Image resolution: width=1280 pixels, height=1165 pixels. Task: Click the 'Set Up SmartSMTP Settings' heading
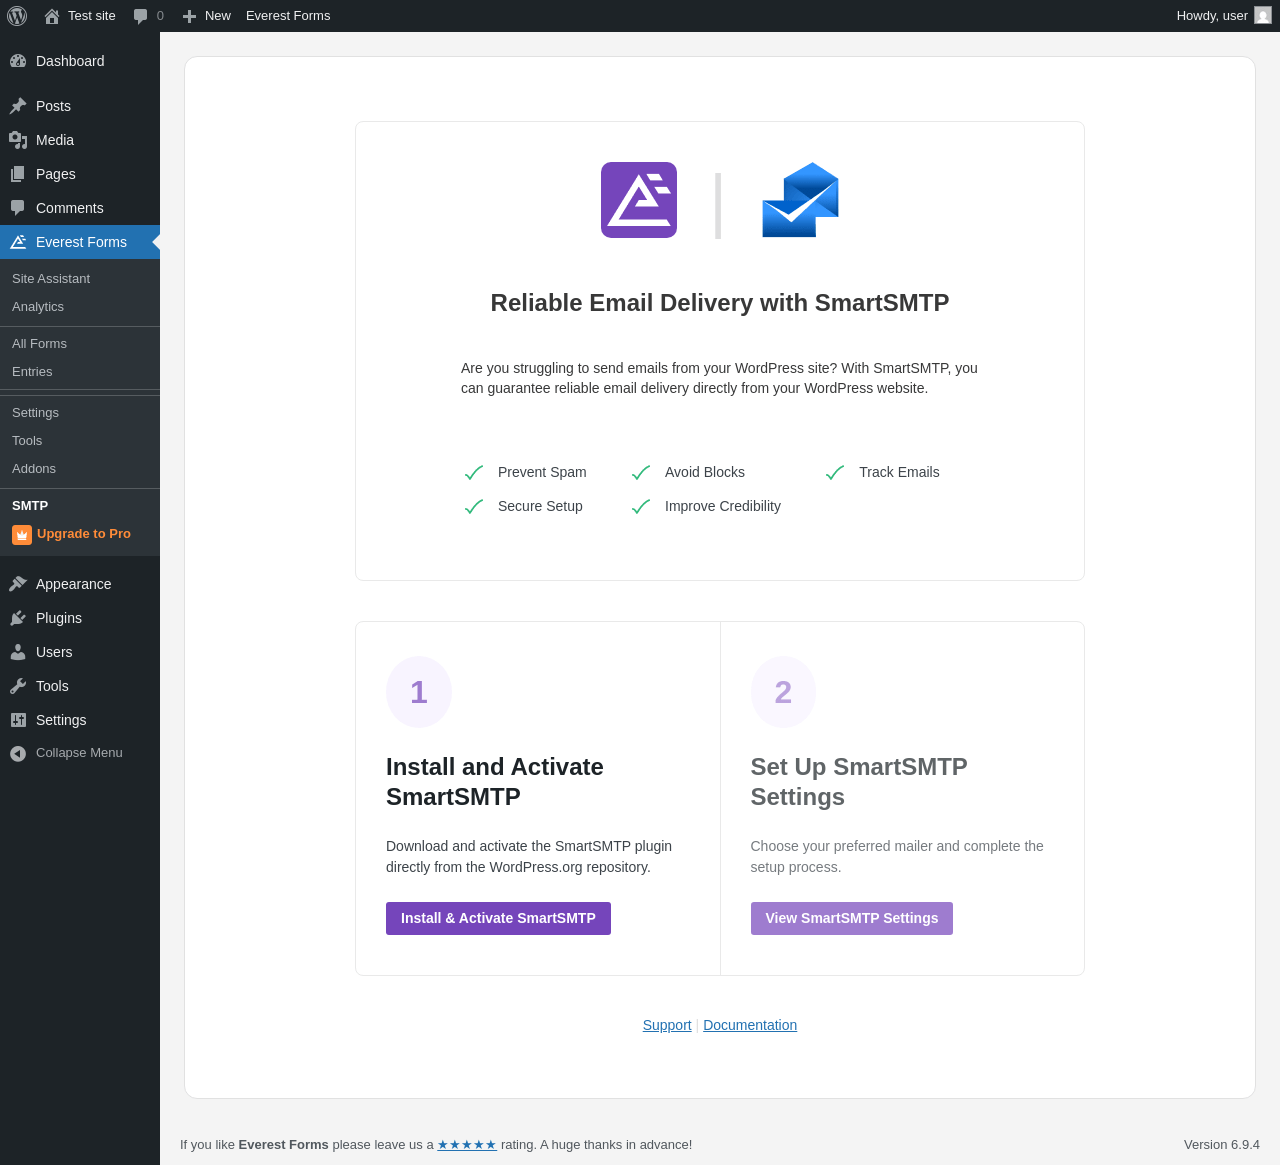(x=859, y=782)
